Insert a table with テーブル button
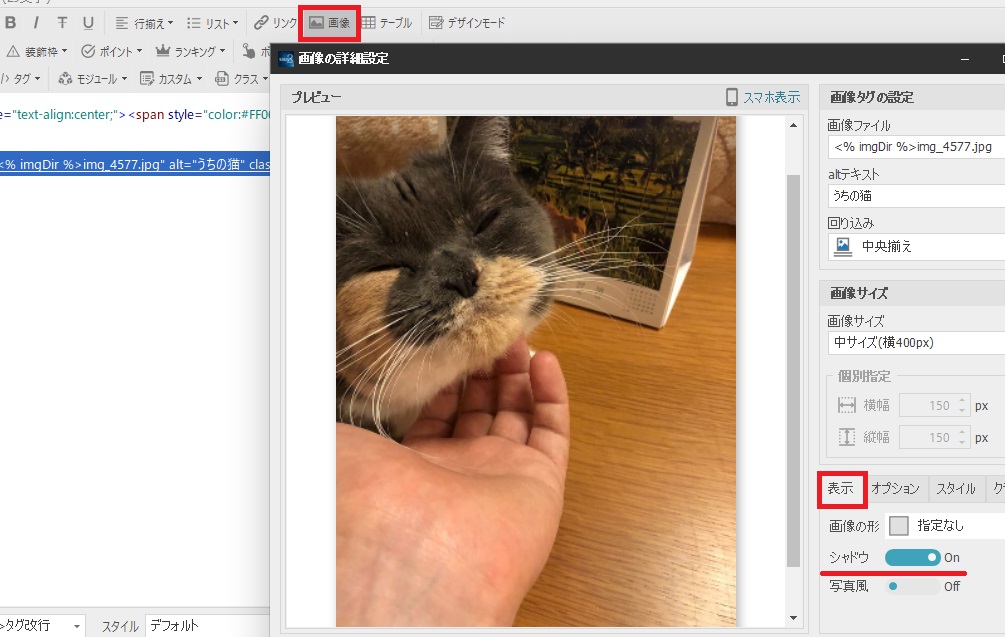Image resolution: width=1005 pixels, height=637 pixels. tap(386, 23)
